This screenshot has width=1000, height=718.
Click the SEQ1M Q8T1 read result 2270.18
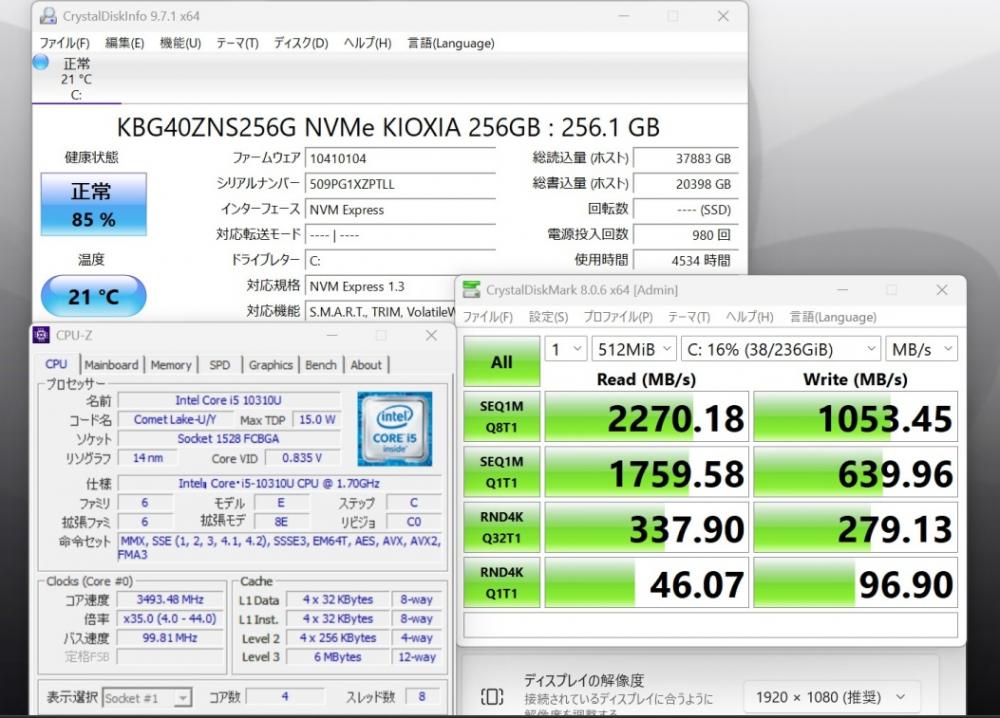(647, 417)
